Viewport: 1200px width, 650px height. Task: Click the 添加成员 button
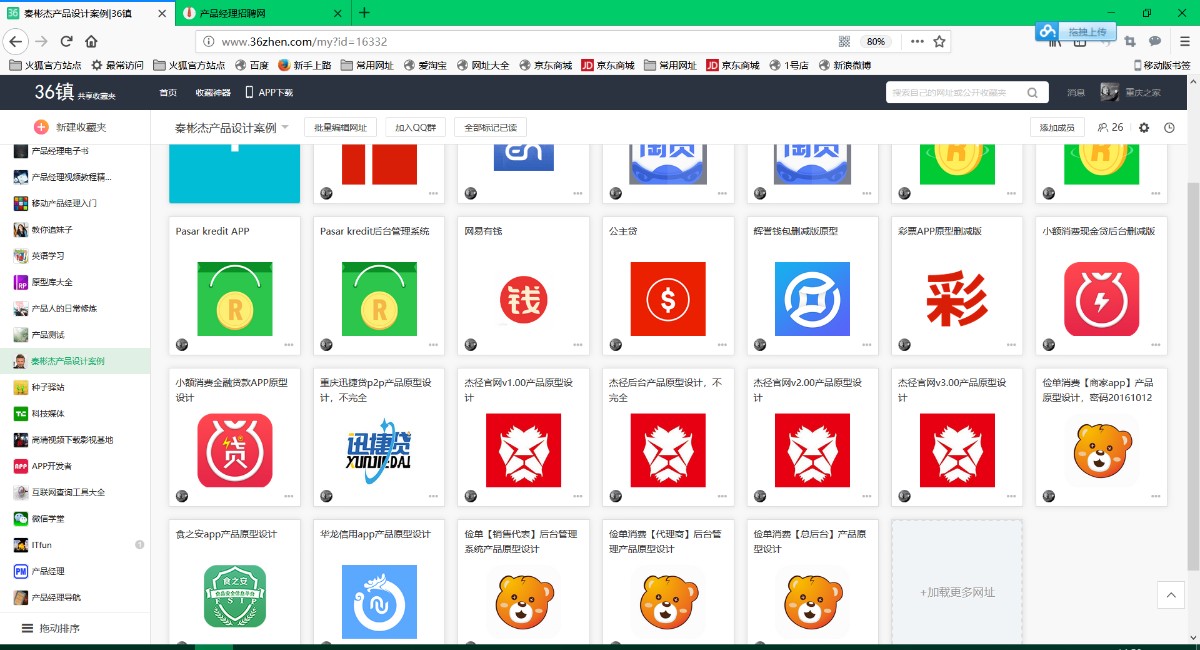[x=1058, y=128]
